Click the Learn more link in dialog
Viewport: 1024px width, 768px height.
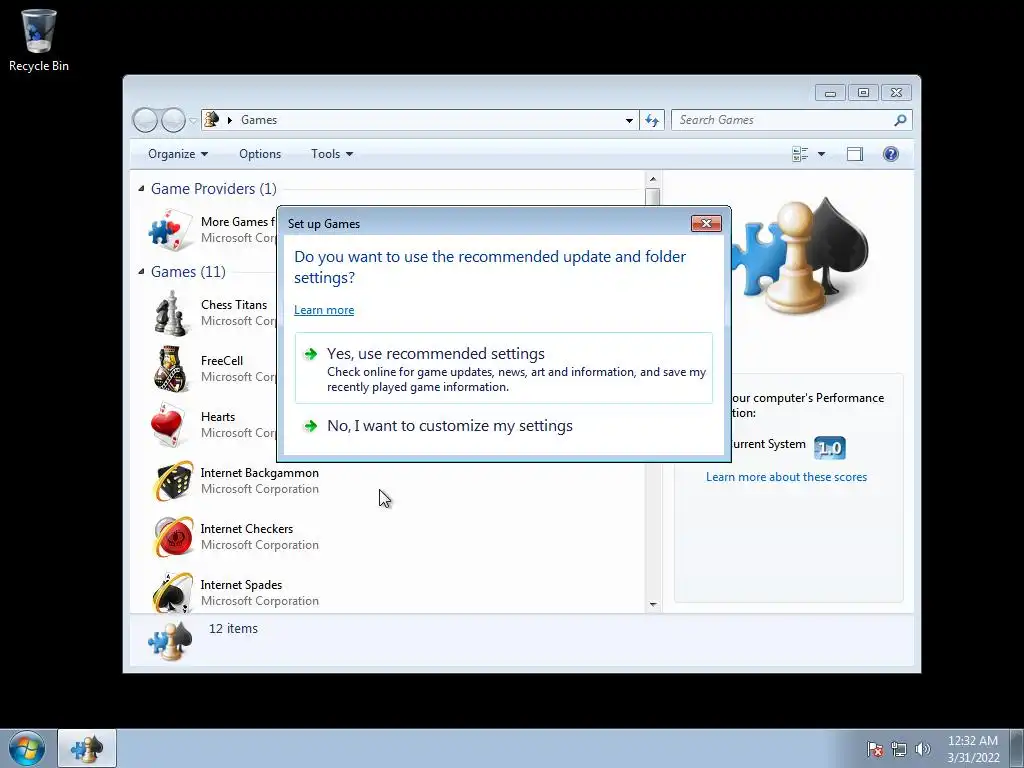(324, 310)
